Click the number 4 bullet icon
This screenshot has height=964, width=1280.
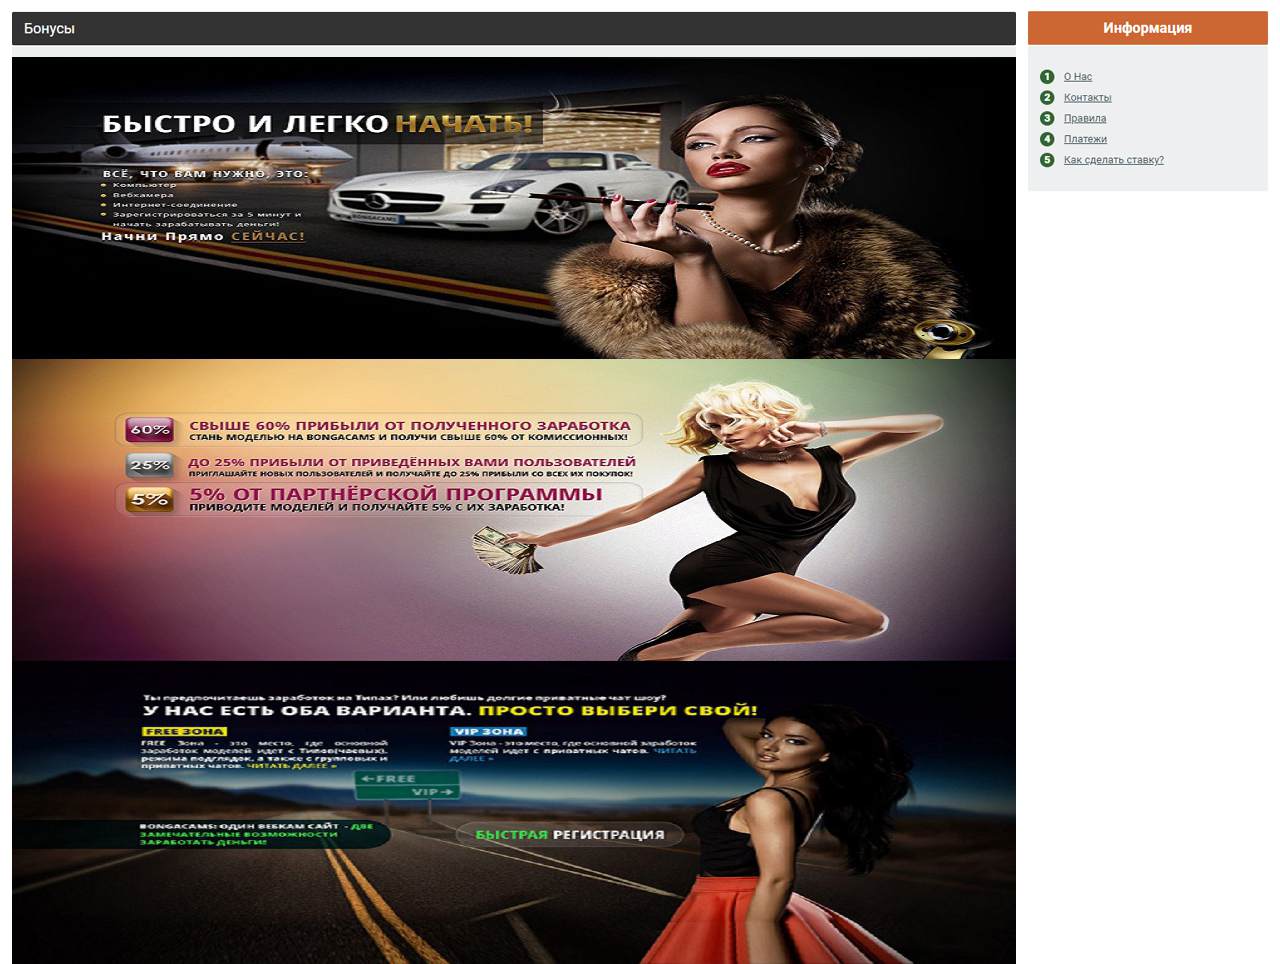click(x=1047, y=140)
